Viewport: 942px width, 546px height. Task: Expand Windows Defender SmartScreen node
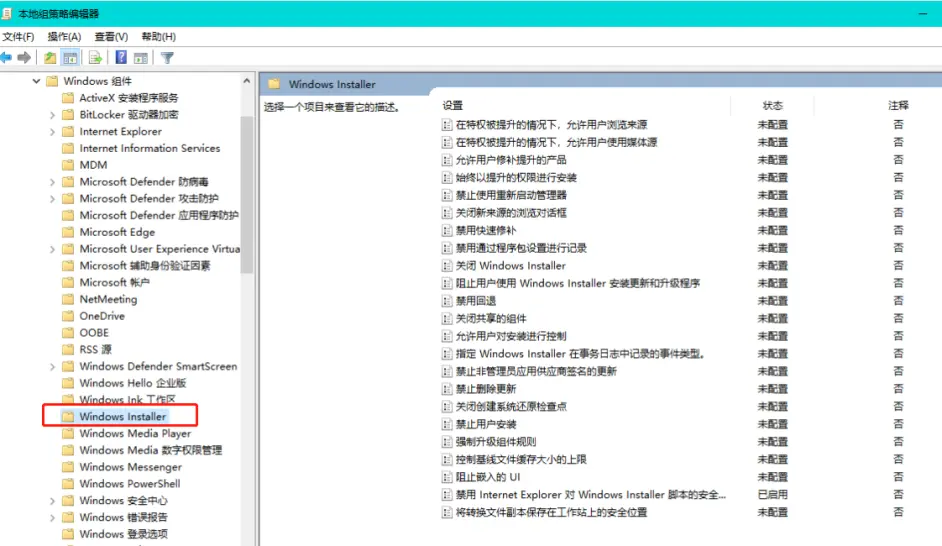point(52,366)
